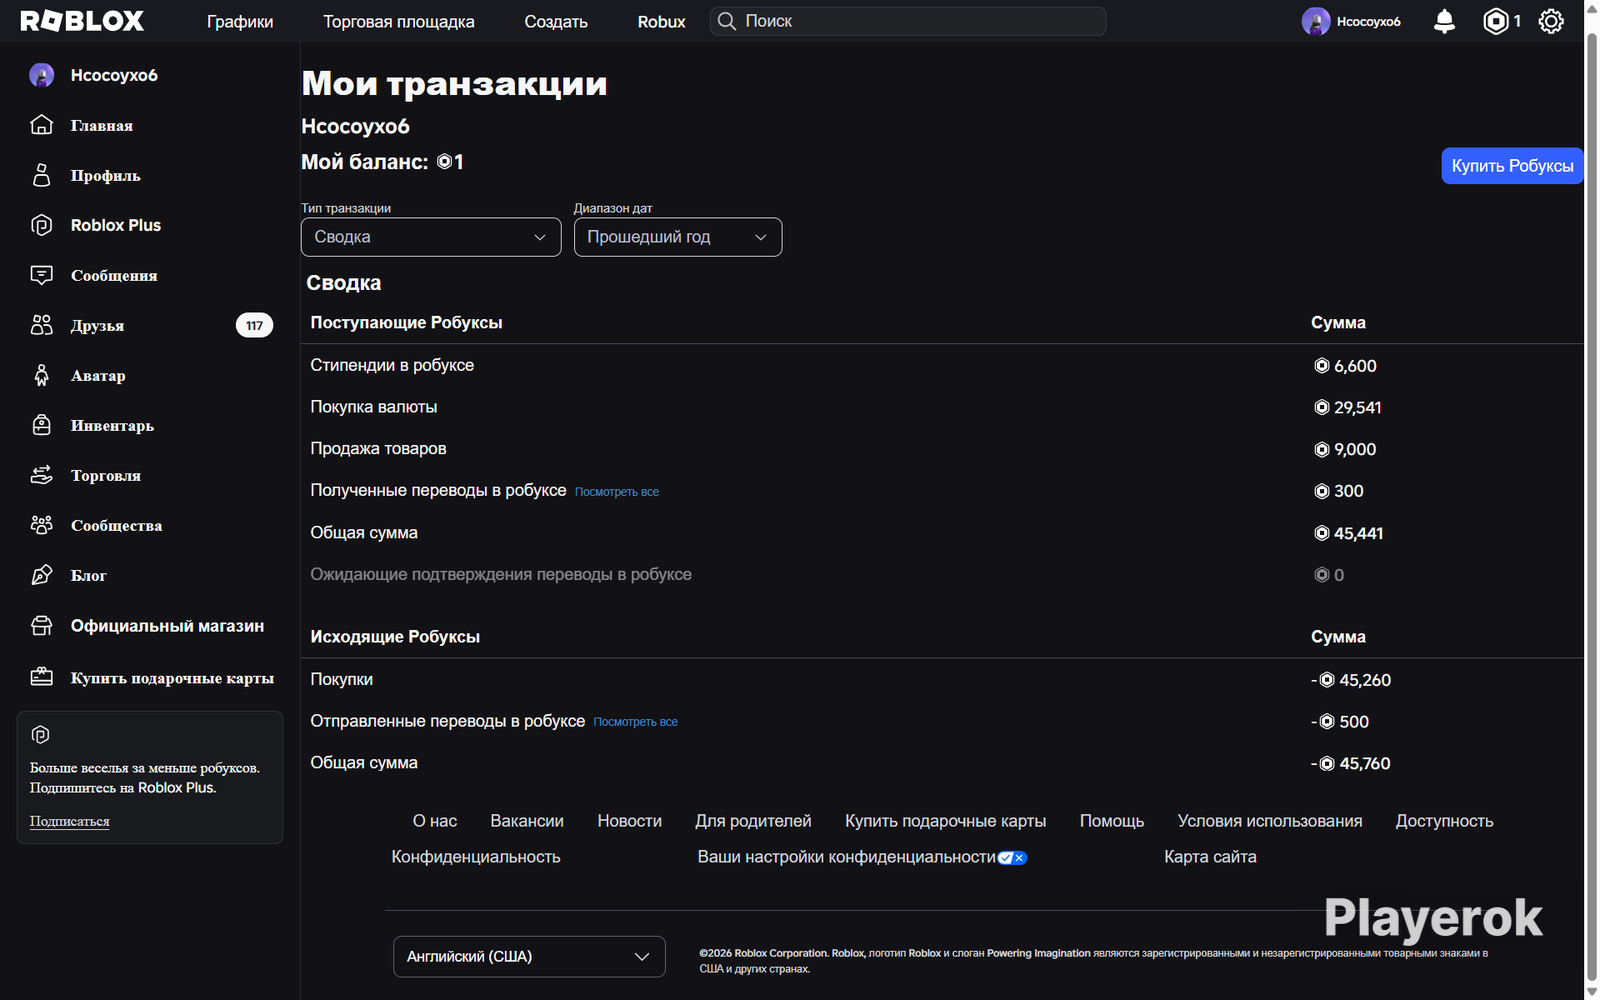Click the Сообщества groups icon
This screenshot has height=1000, width=1600.
pyautogui.click(x=42, y=525)
